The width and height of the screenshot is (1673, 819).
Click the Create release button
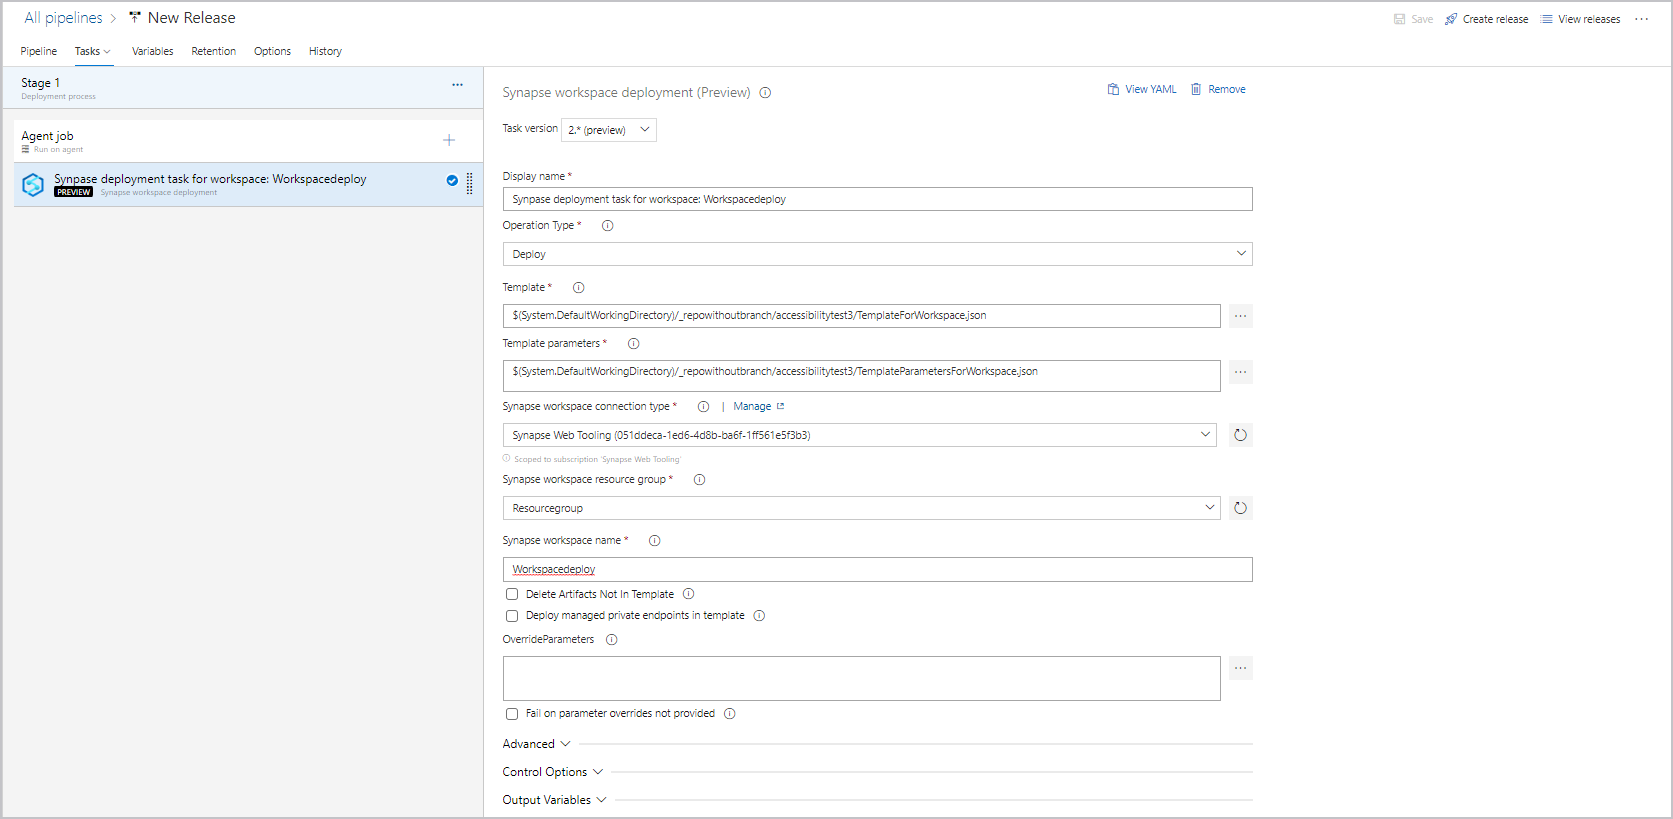tap(1486, 19)
